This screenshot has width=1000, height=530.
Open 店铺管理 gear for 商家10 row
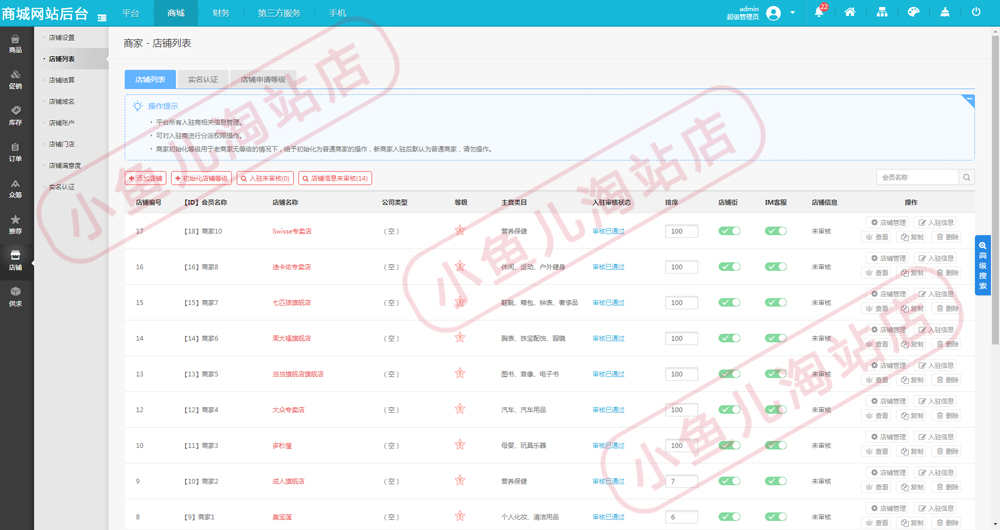pyautogui.click(x=888, y=223)
